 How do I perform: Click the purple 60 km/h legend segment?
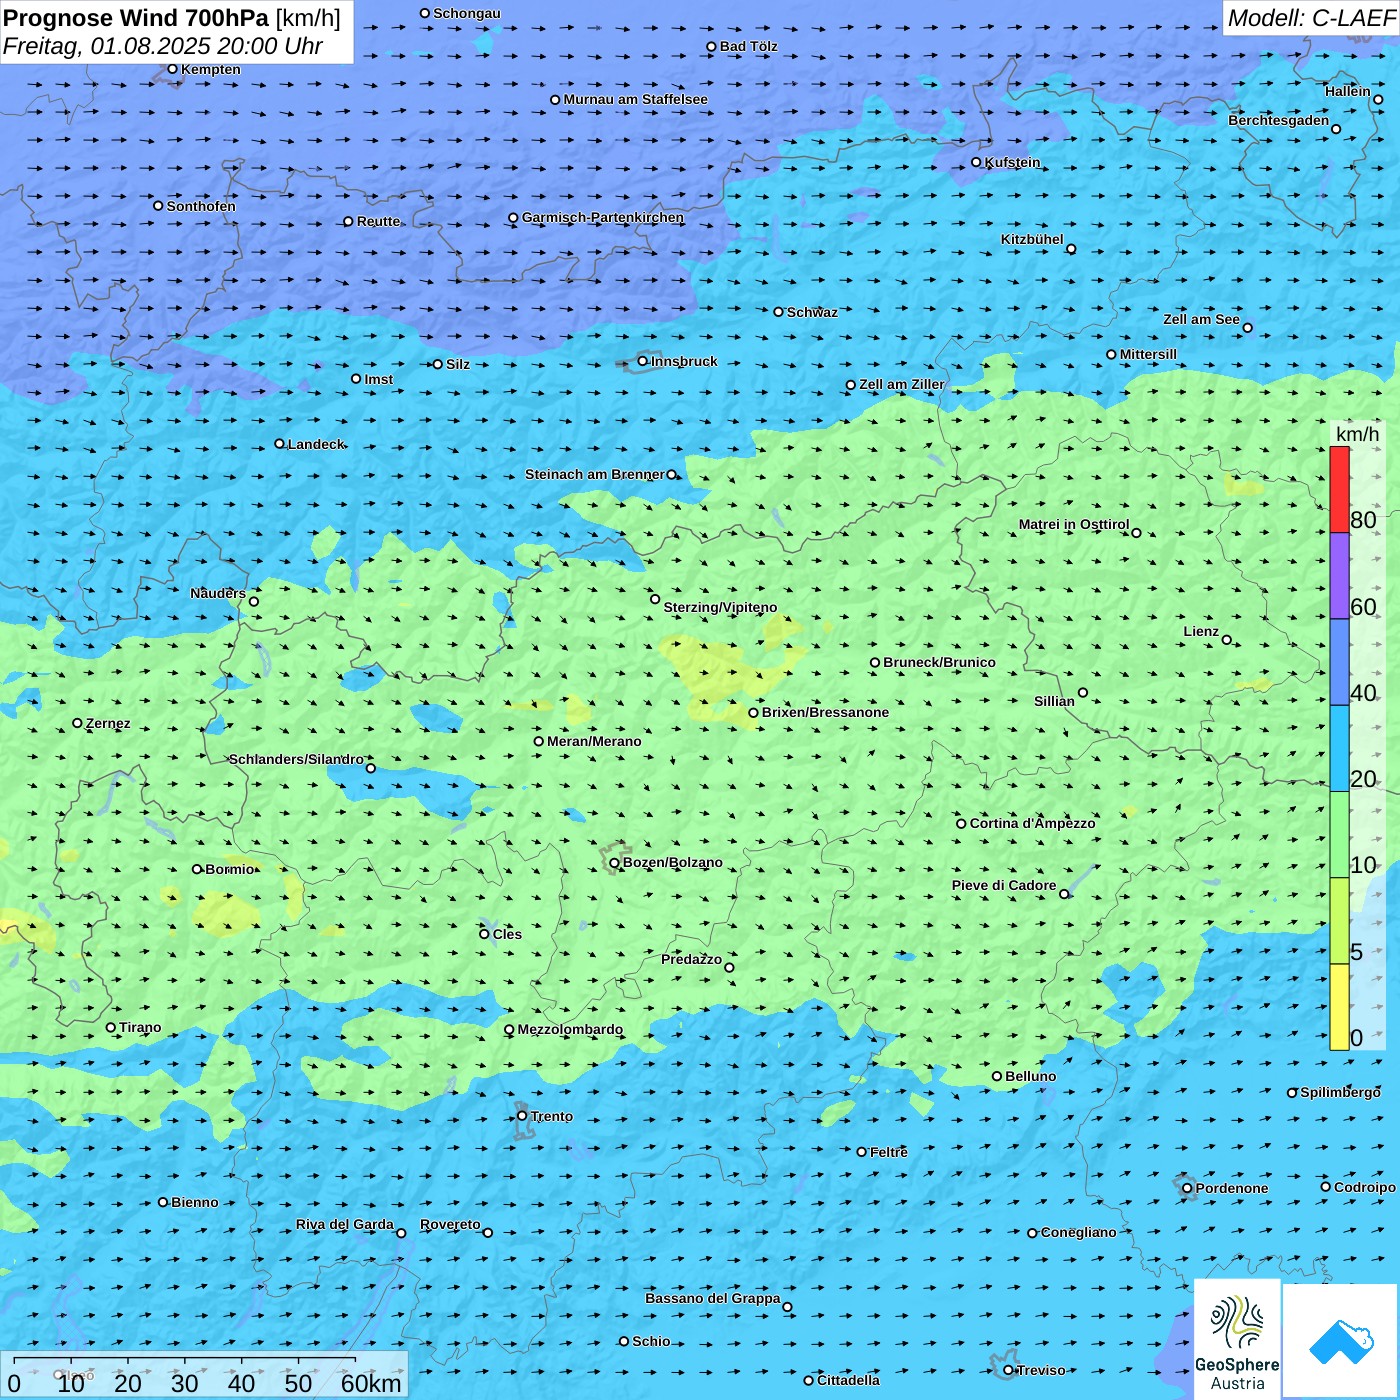tap(1339, 575)
